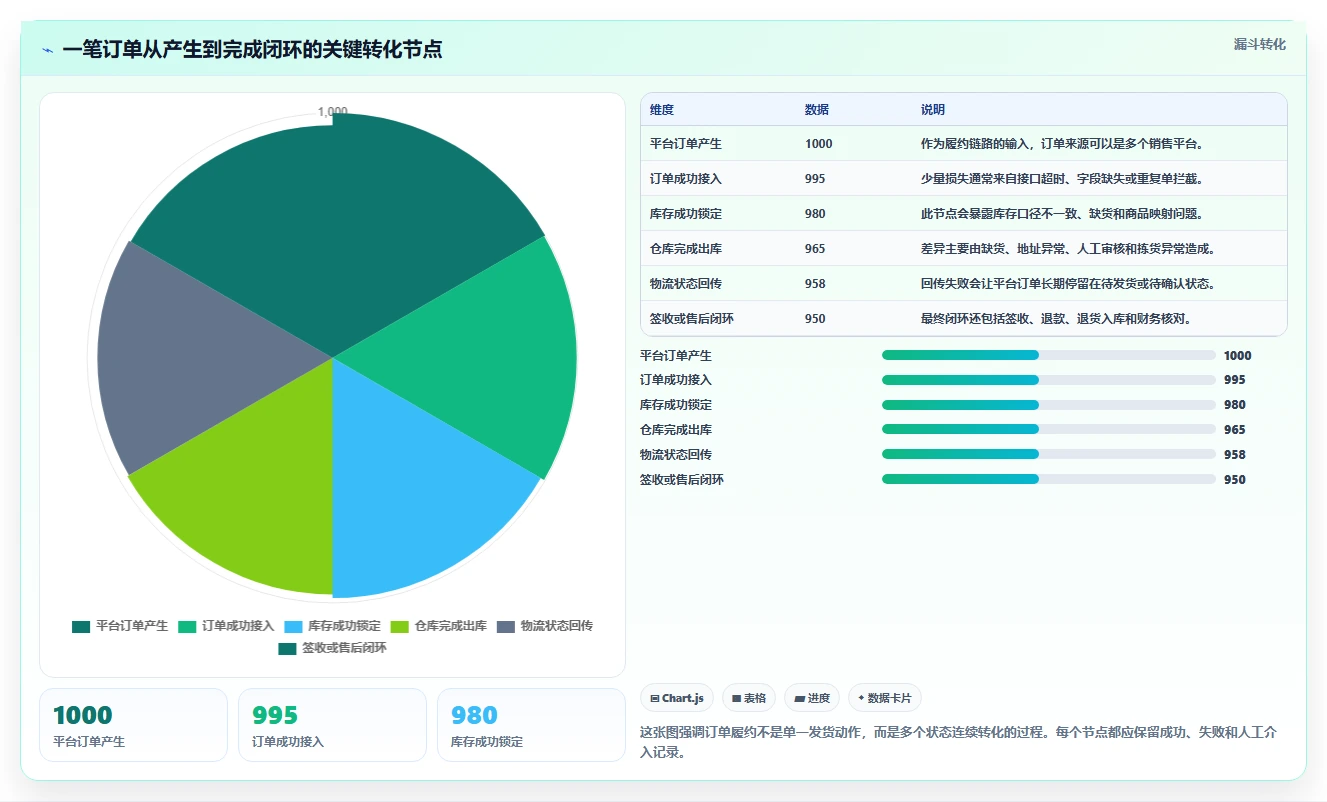Click the description starting 回传失败会让平台订单
This screenshot has width=1327, height=802.
click(x=1068, y=284)
